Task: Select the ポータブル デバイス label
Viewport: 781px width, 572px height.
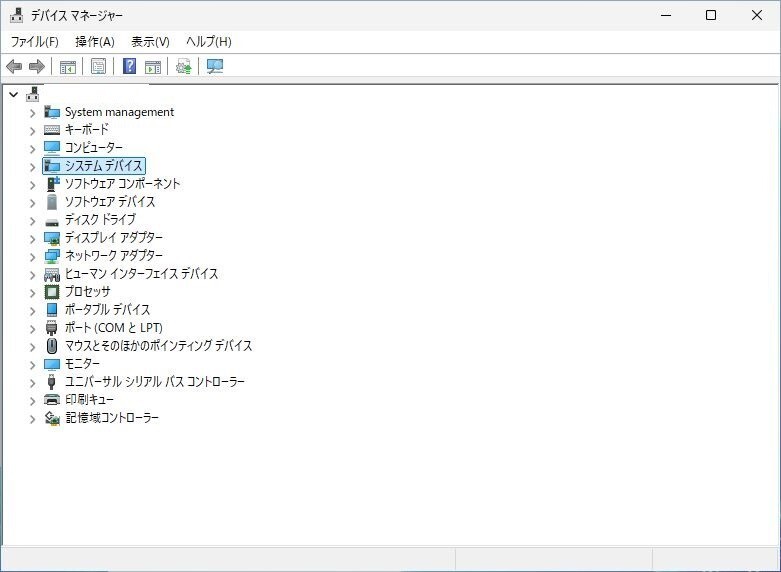Action: pyautogui.click(x=108, y=309)
